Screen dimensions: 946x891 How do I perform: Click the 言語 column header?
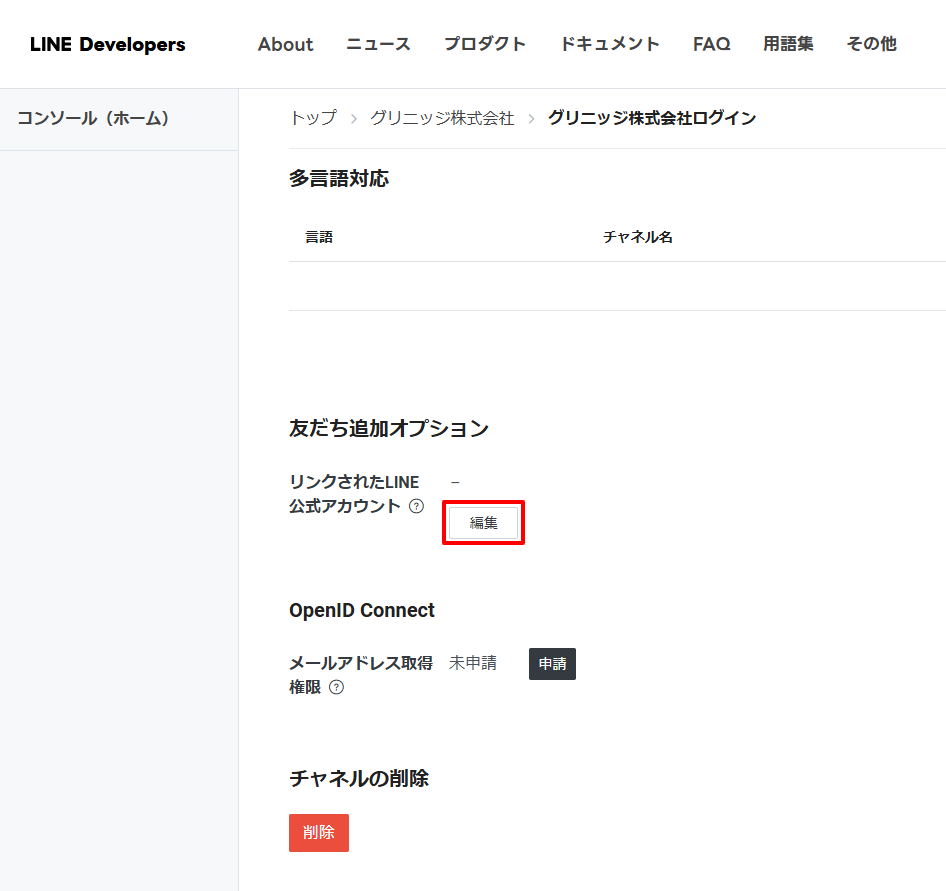pos(319,237)
